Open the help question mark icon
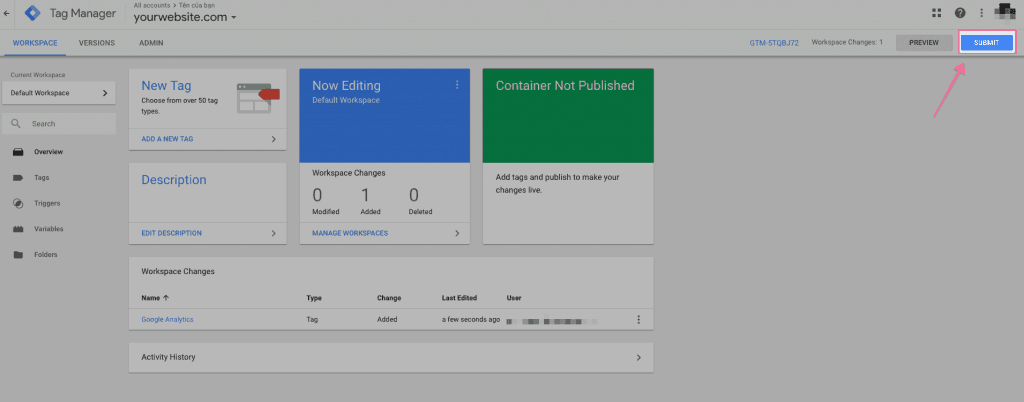Screen dimensions: 1024x402 (x=960, y=13)
